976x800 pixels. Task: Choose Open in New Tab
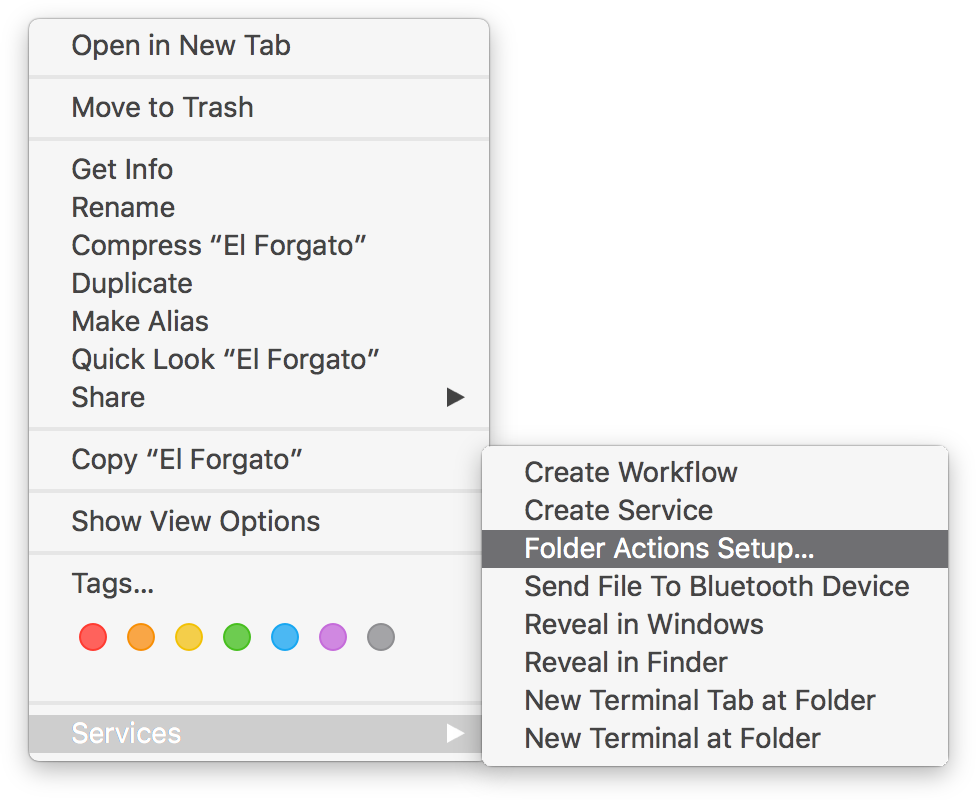click(259, 45)
